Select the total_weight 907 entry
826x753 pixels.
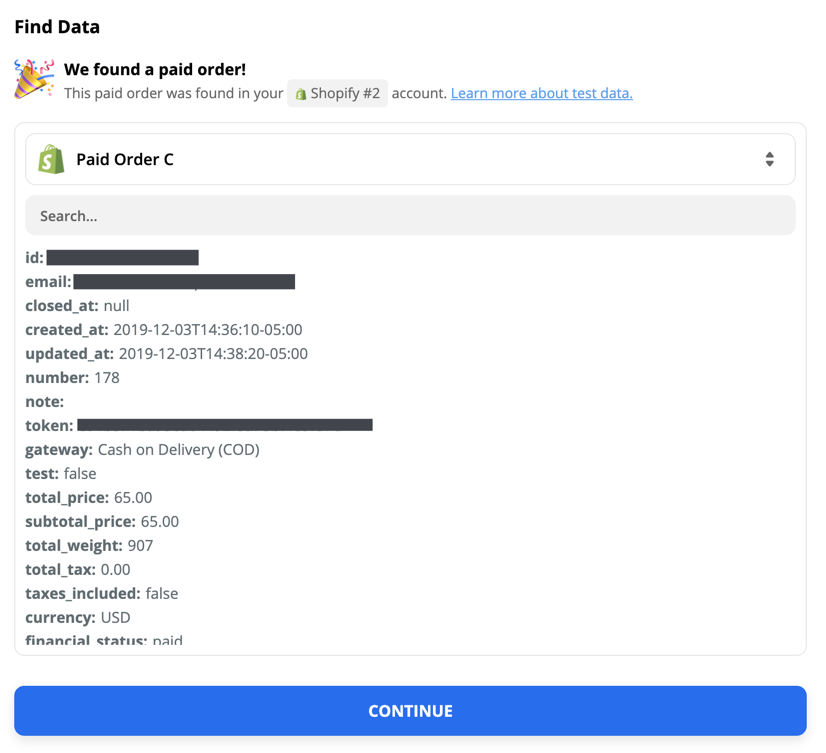point(89,545)
